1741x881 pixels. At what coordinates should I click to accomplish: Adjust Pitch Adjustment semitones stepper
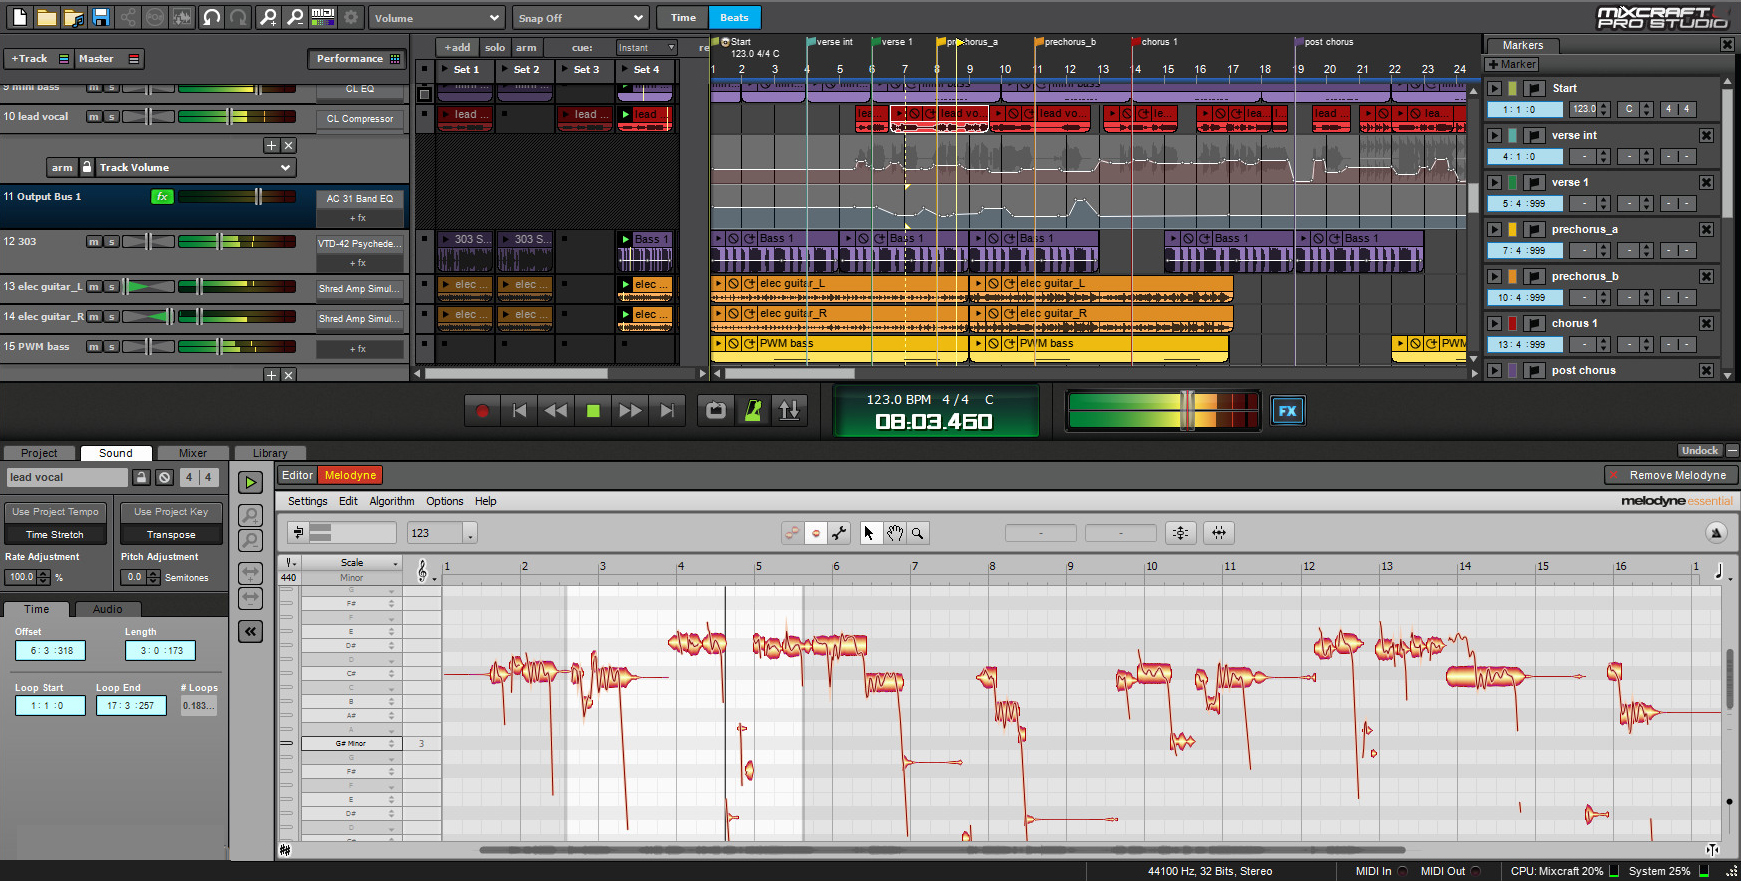pos(153,577)
